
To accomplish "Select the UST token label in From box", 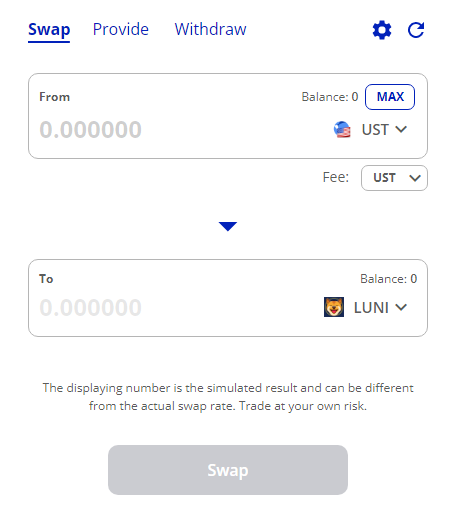I will pyautogui.click(x=375, y=129).
